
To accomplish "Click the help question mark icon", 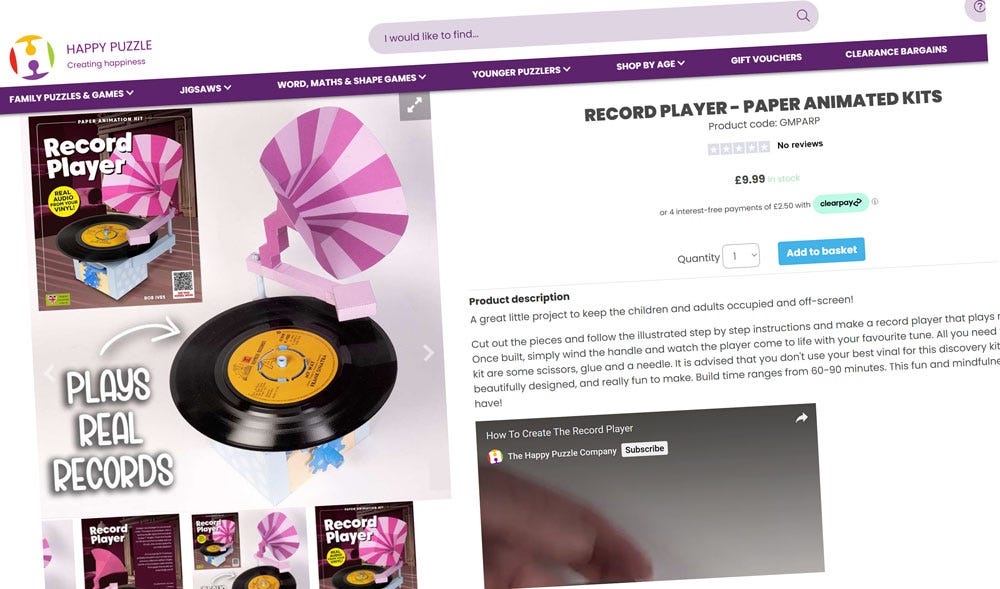I will tap(978, 8).
